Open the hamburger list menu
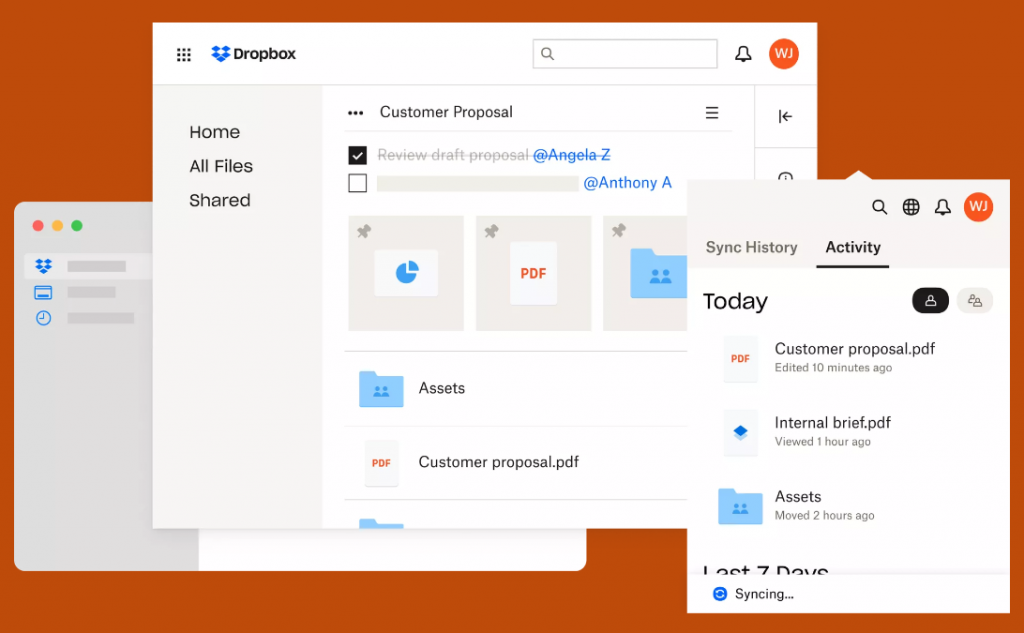 (712, 112)
